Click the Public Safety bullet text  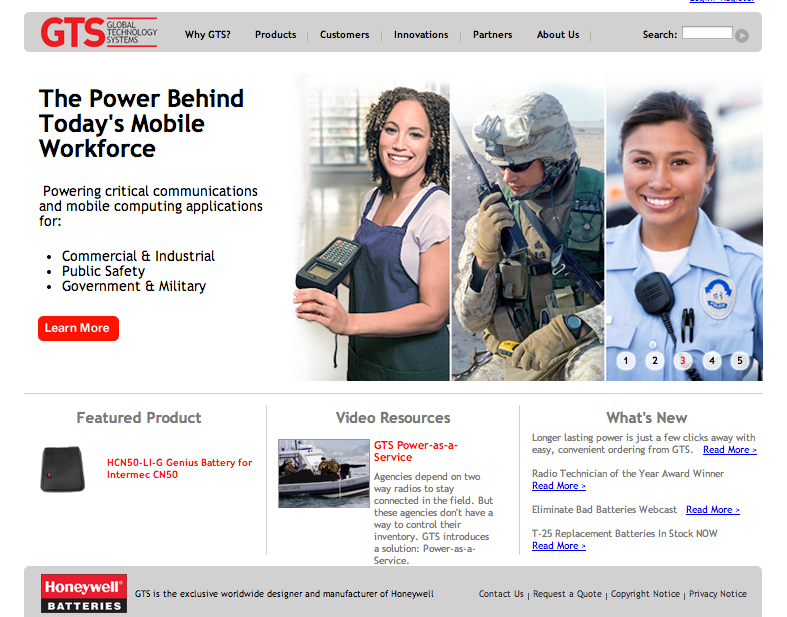103,271
